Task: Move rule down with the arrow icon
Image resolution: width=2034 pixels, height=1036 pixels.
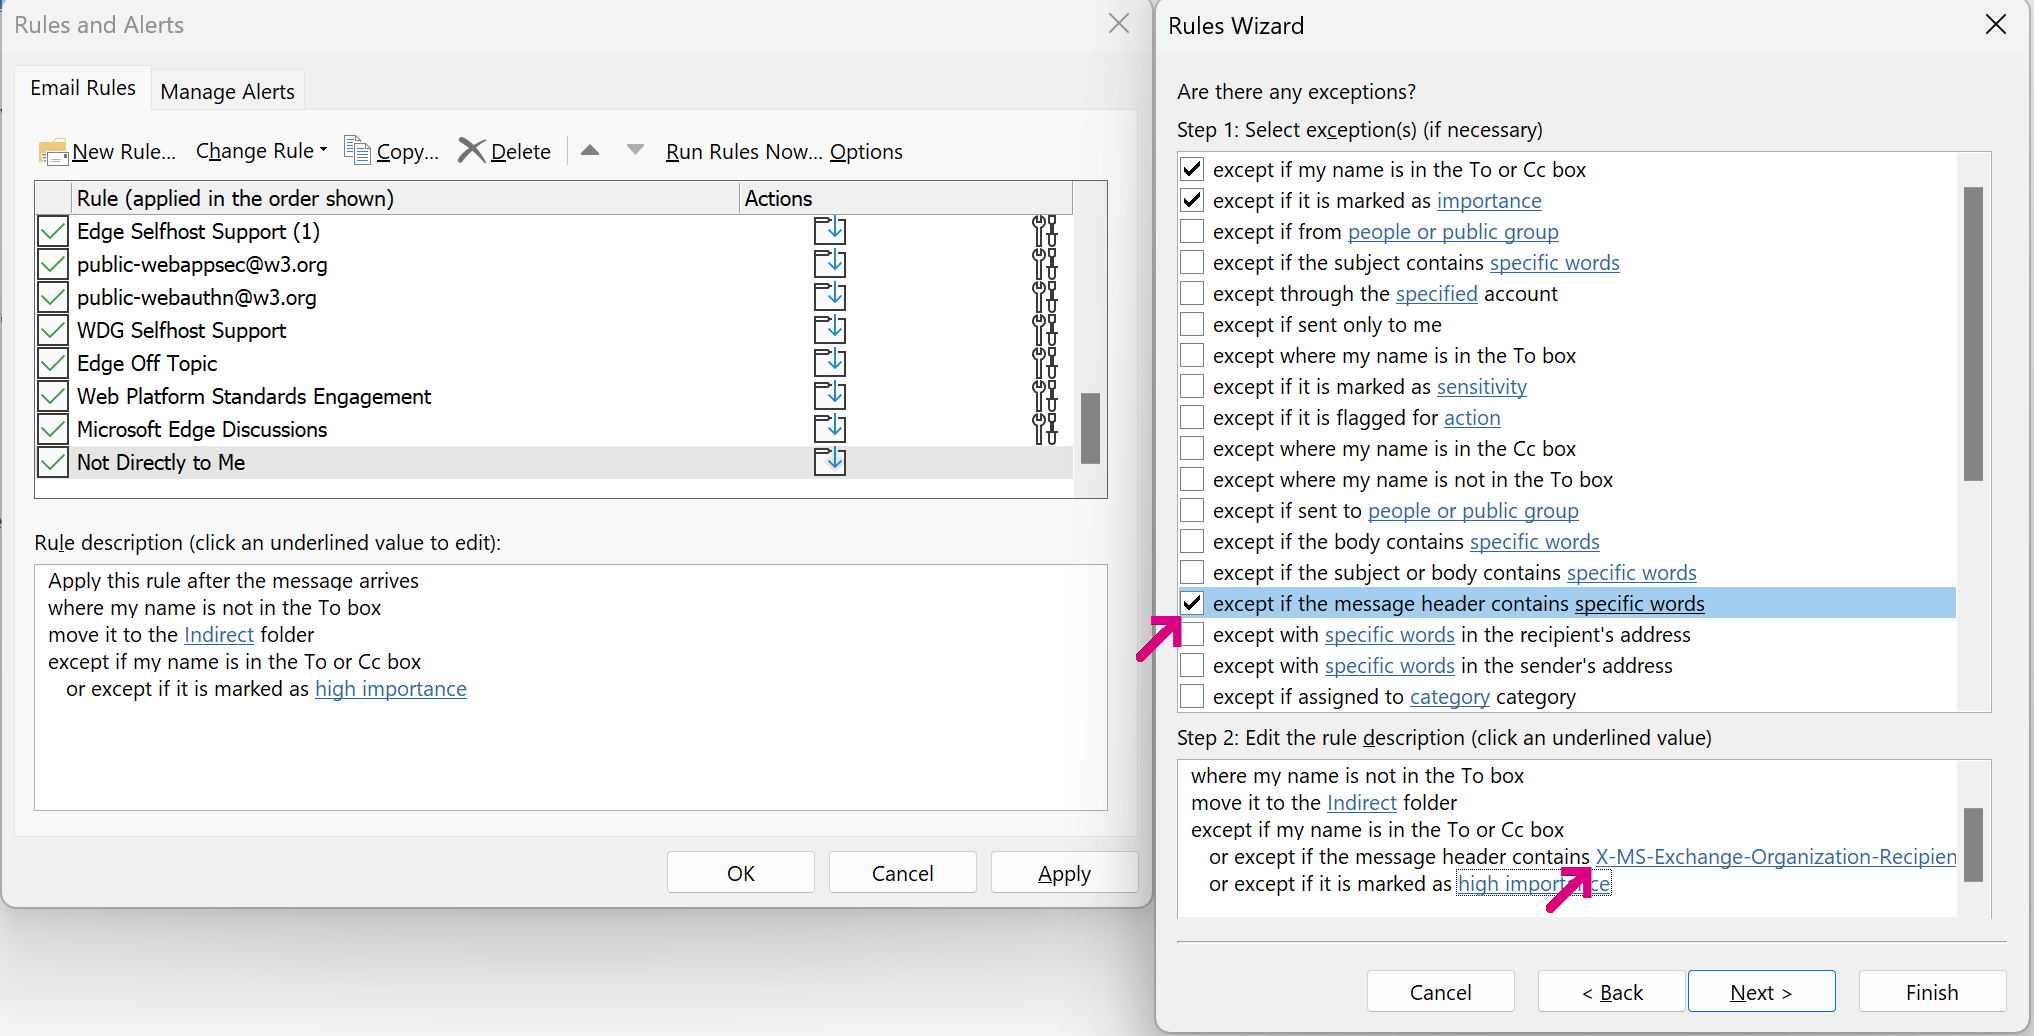Action: (635, 150)
